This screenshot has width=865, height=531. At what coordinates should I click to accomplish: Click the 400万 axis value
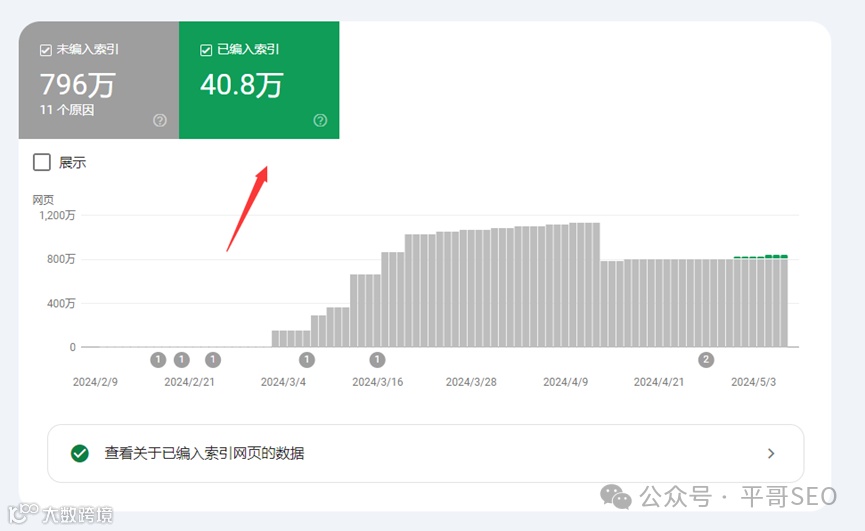point(61,303)
